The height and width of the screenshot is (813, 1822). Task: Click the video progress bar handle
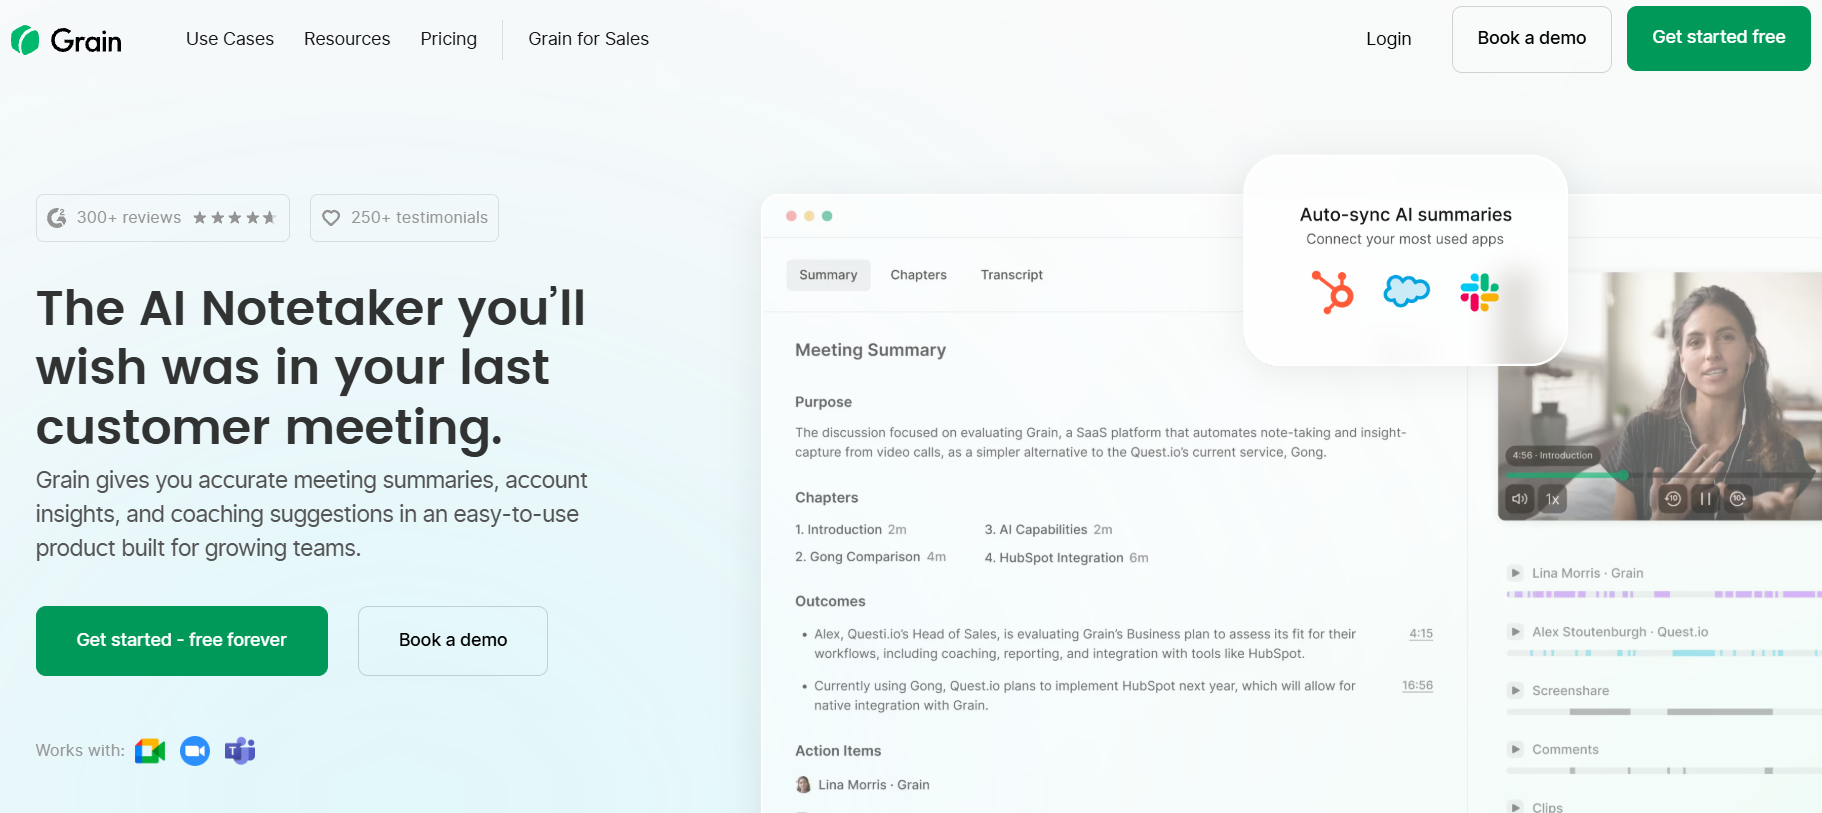pos(1624,475)
